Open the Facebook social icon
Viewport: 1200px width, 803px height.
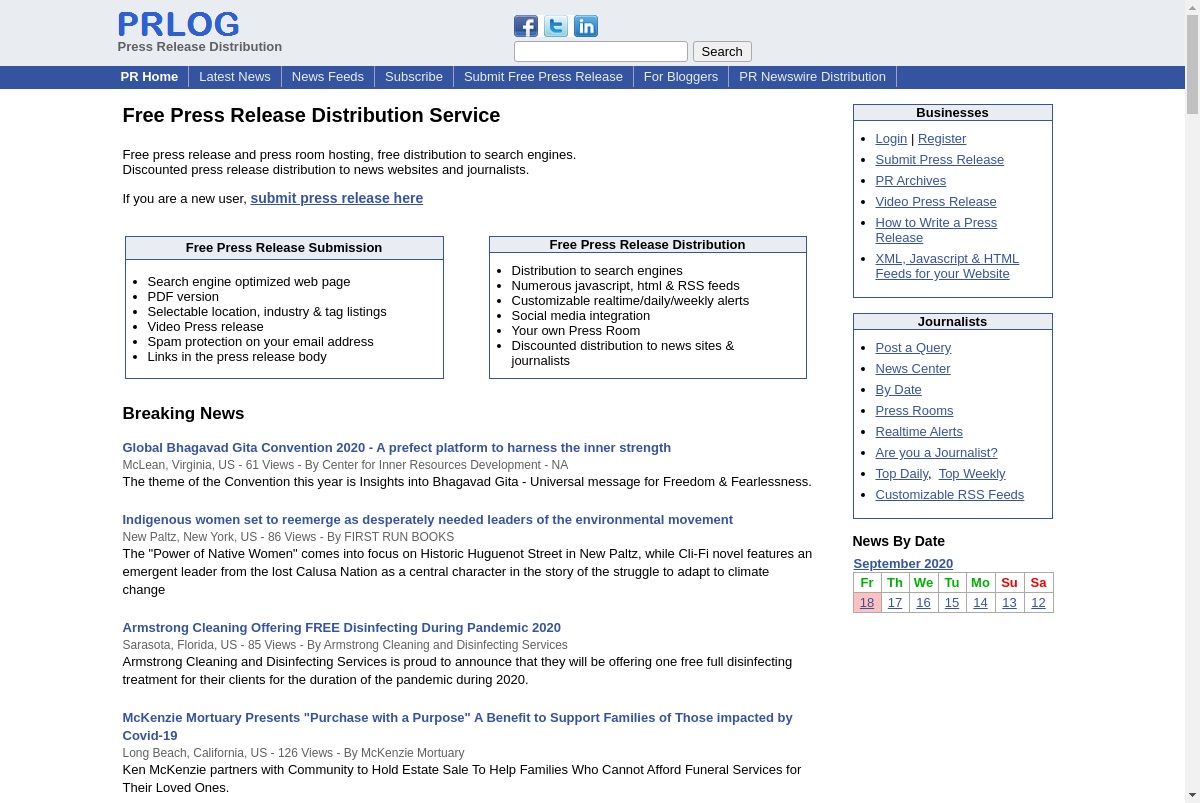pos(526,26)
